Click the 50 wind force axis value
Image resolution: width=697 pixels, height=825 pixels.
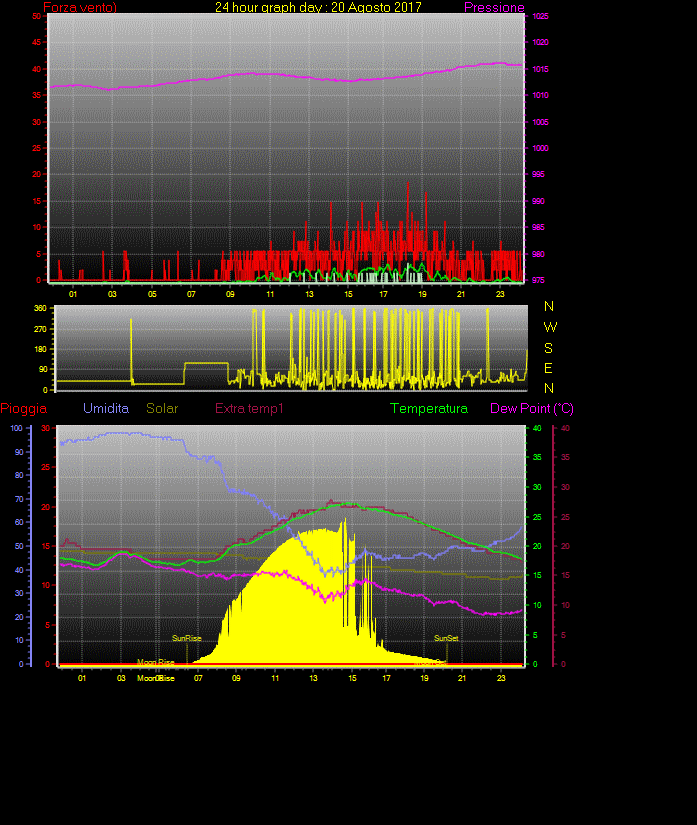click(36, 16)
